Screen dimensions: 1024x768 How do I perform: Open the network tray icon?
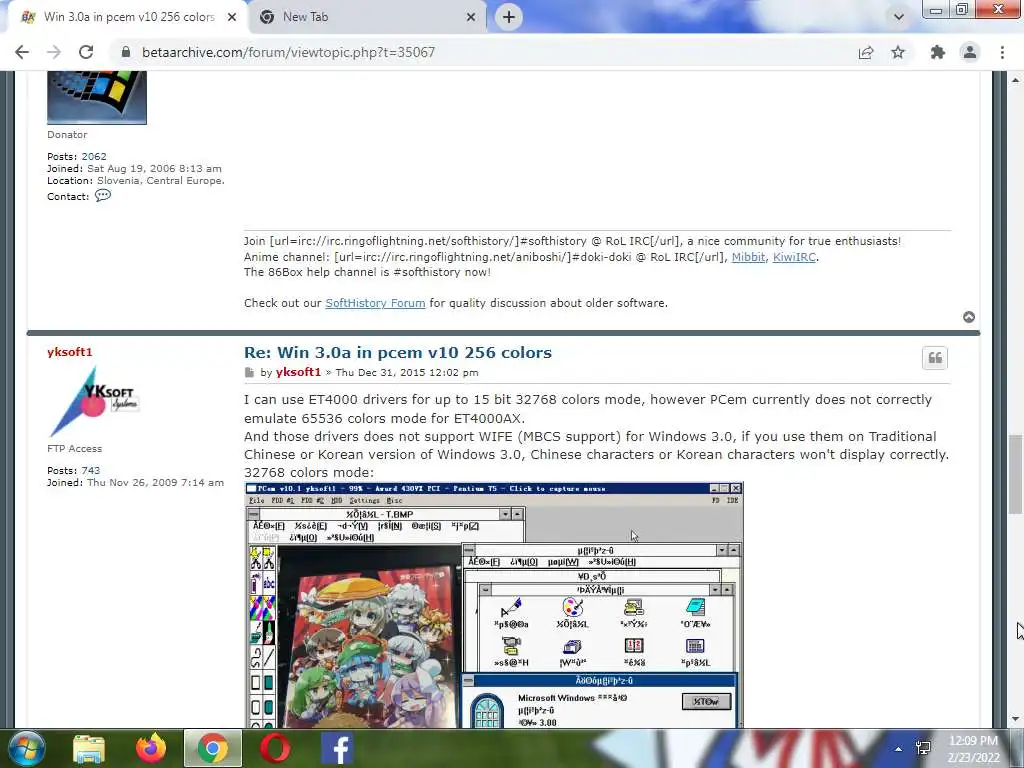[923, 748]
